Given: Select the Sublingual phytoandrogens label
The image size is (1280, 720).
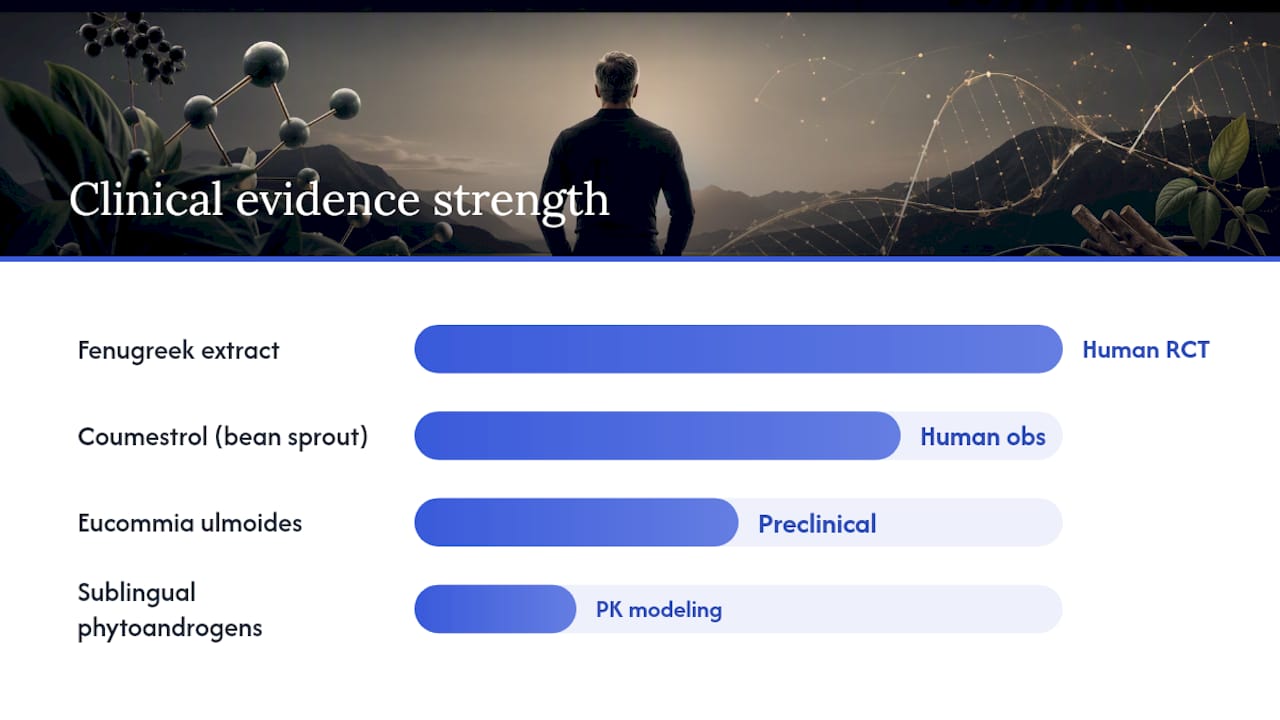Looking at the screenshot, I should pos(170,610).
